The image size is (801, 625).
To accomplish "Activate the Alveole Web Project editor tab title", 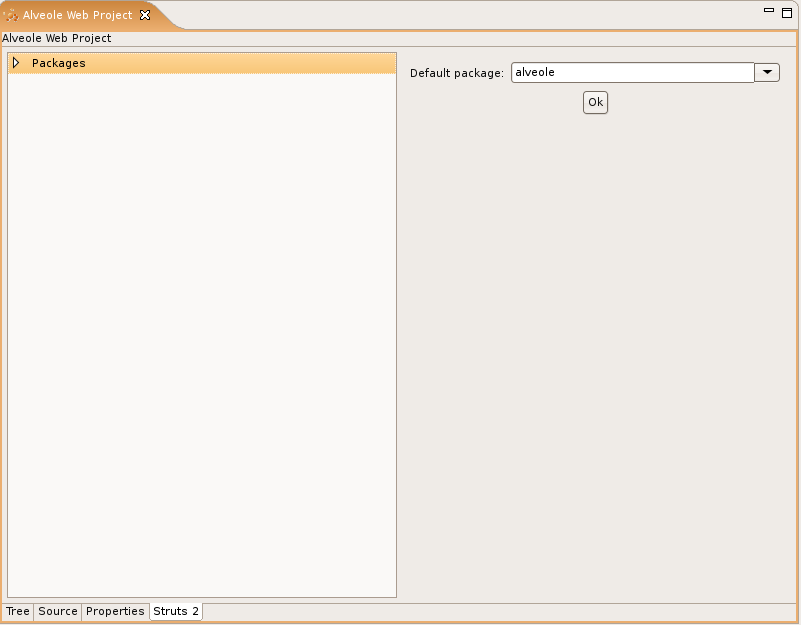I will coord(77,15).
